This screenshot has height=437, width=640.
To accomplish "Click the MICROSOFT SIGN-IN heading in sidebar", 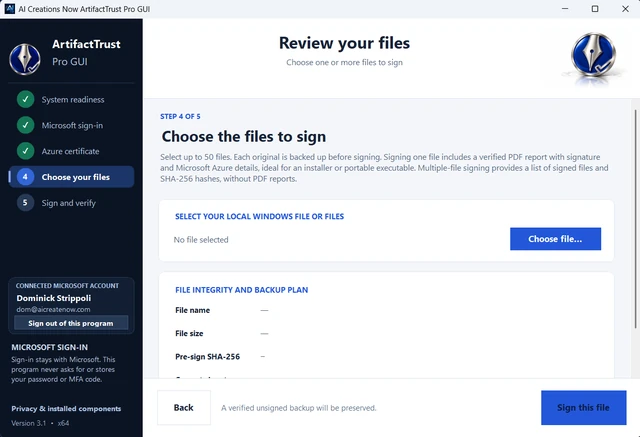I will tap(49, 347).
